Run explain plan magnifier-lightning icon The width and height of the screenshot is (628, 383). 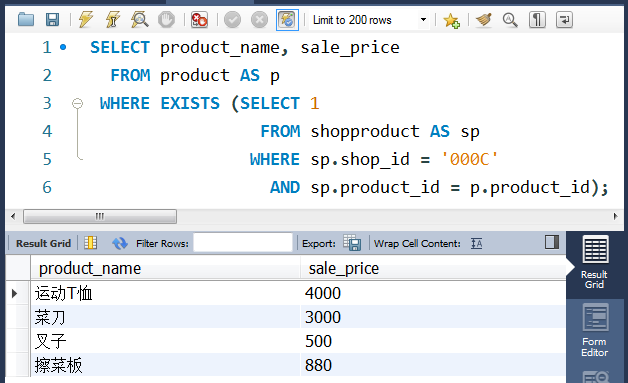(x=139, y=19)
